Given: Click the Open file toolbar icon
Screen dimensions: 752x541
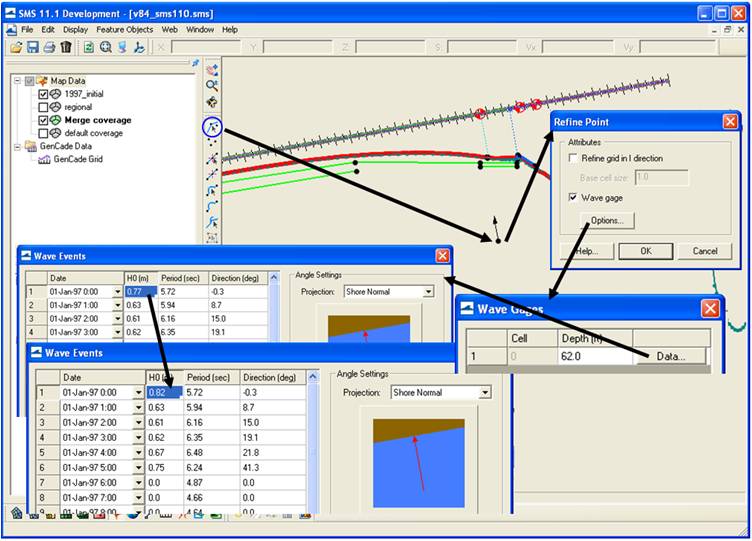Looking at the screenshot, I should point(16,47).
